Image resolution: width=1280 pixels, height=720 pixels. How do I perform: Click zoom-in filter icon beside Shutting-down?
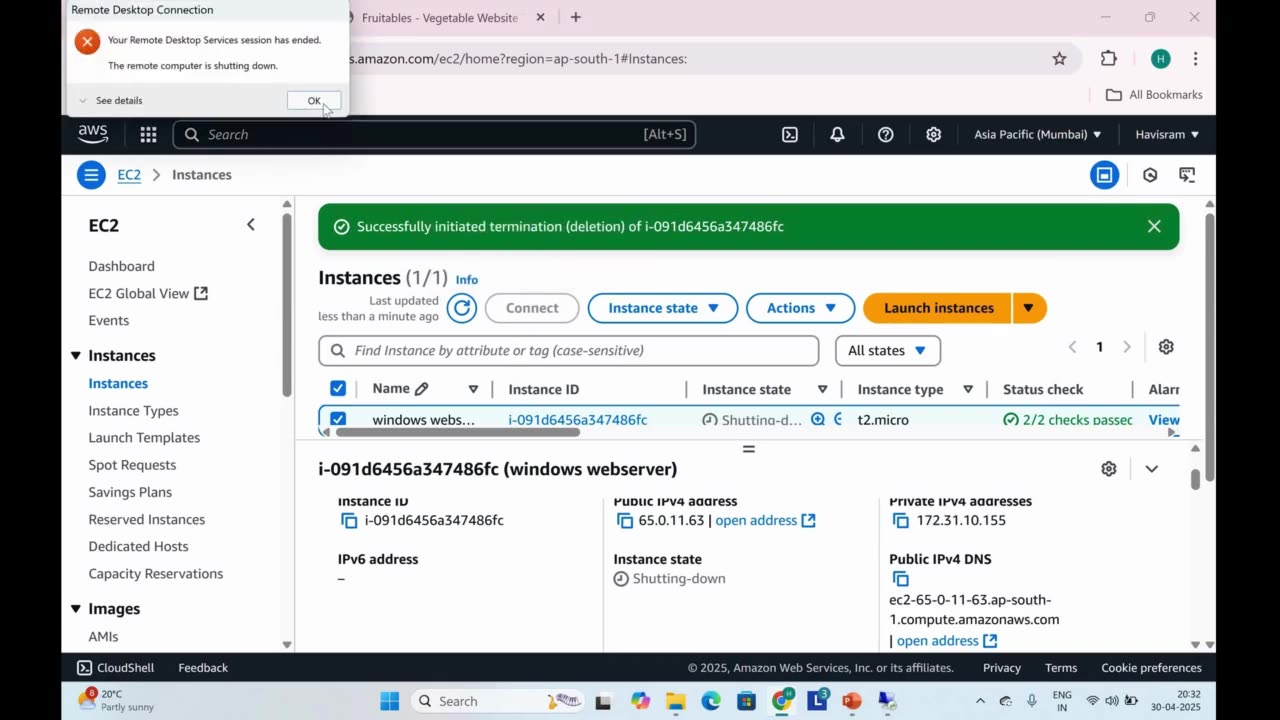point(818,420)
